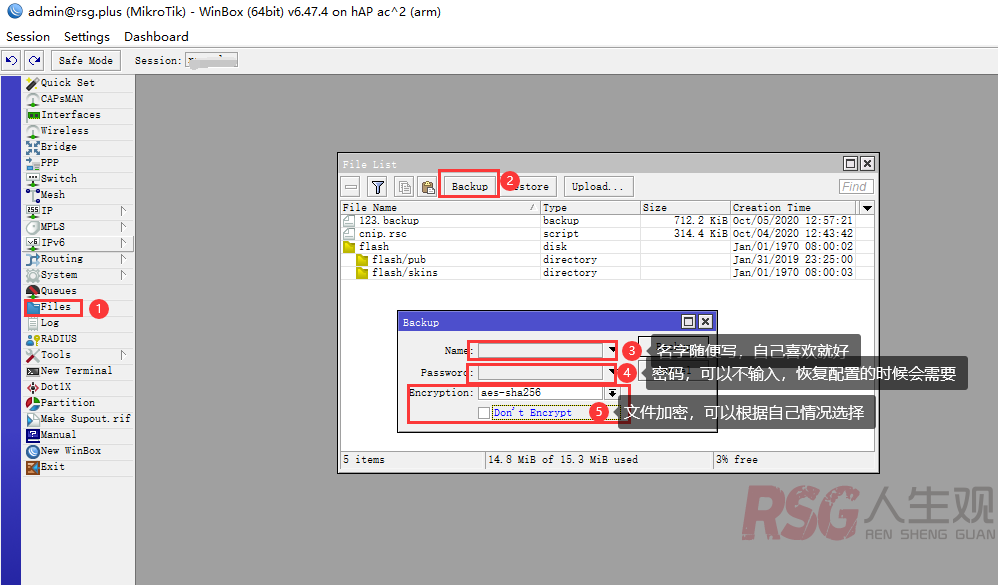
Task: Open the Dashboard menu
Action: [x=156, y=37]
